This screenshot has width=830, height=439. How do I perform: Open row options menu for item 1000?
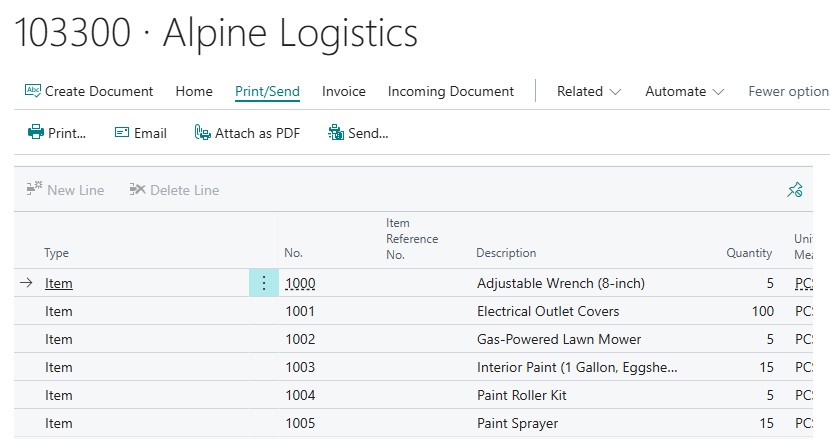[x=264, y=283]
